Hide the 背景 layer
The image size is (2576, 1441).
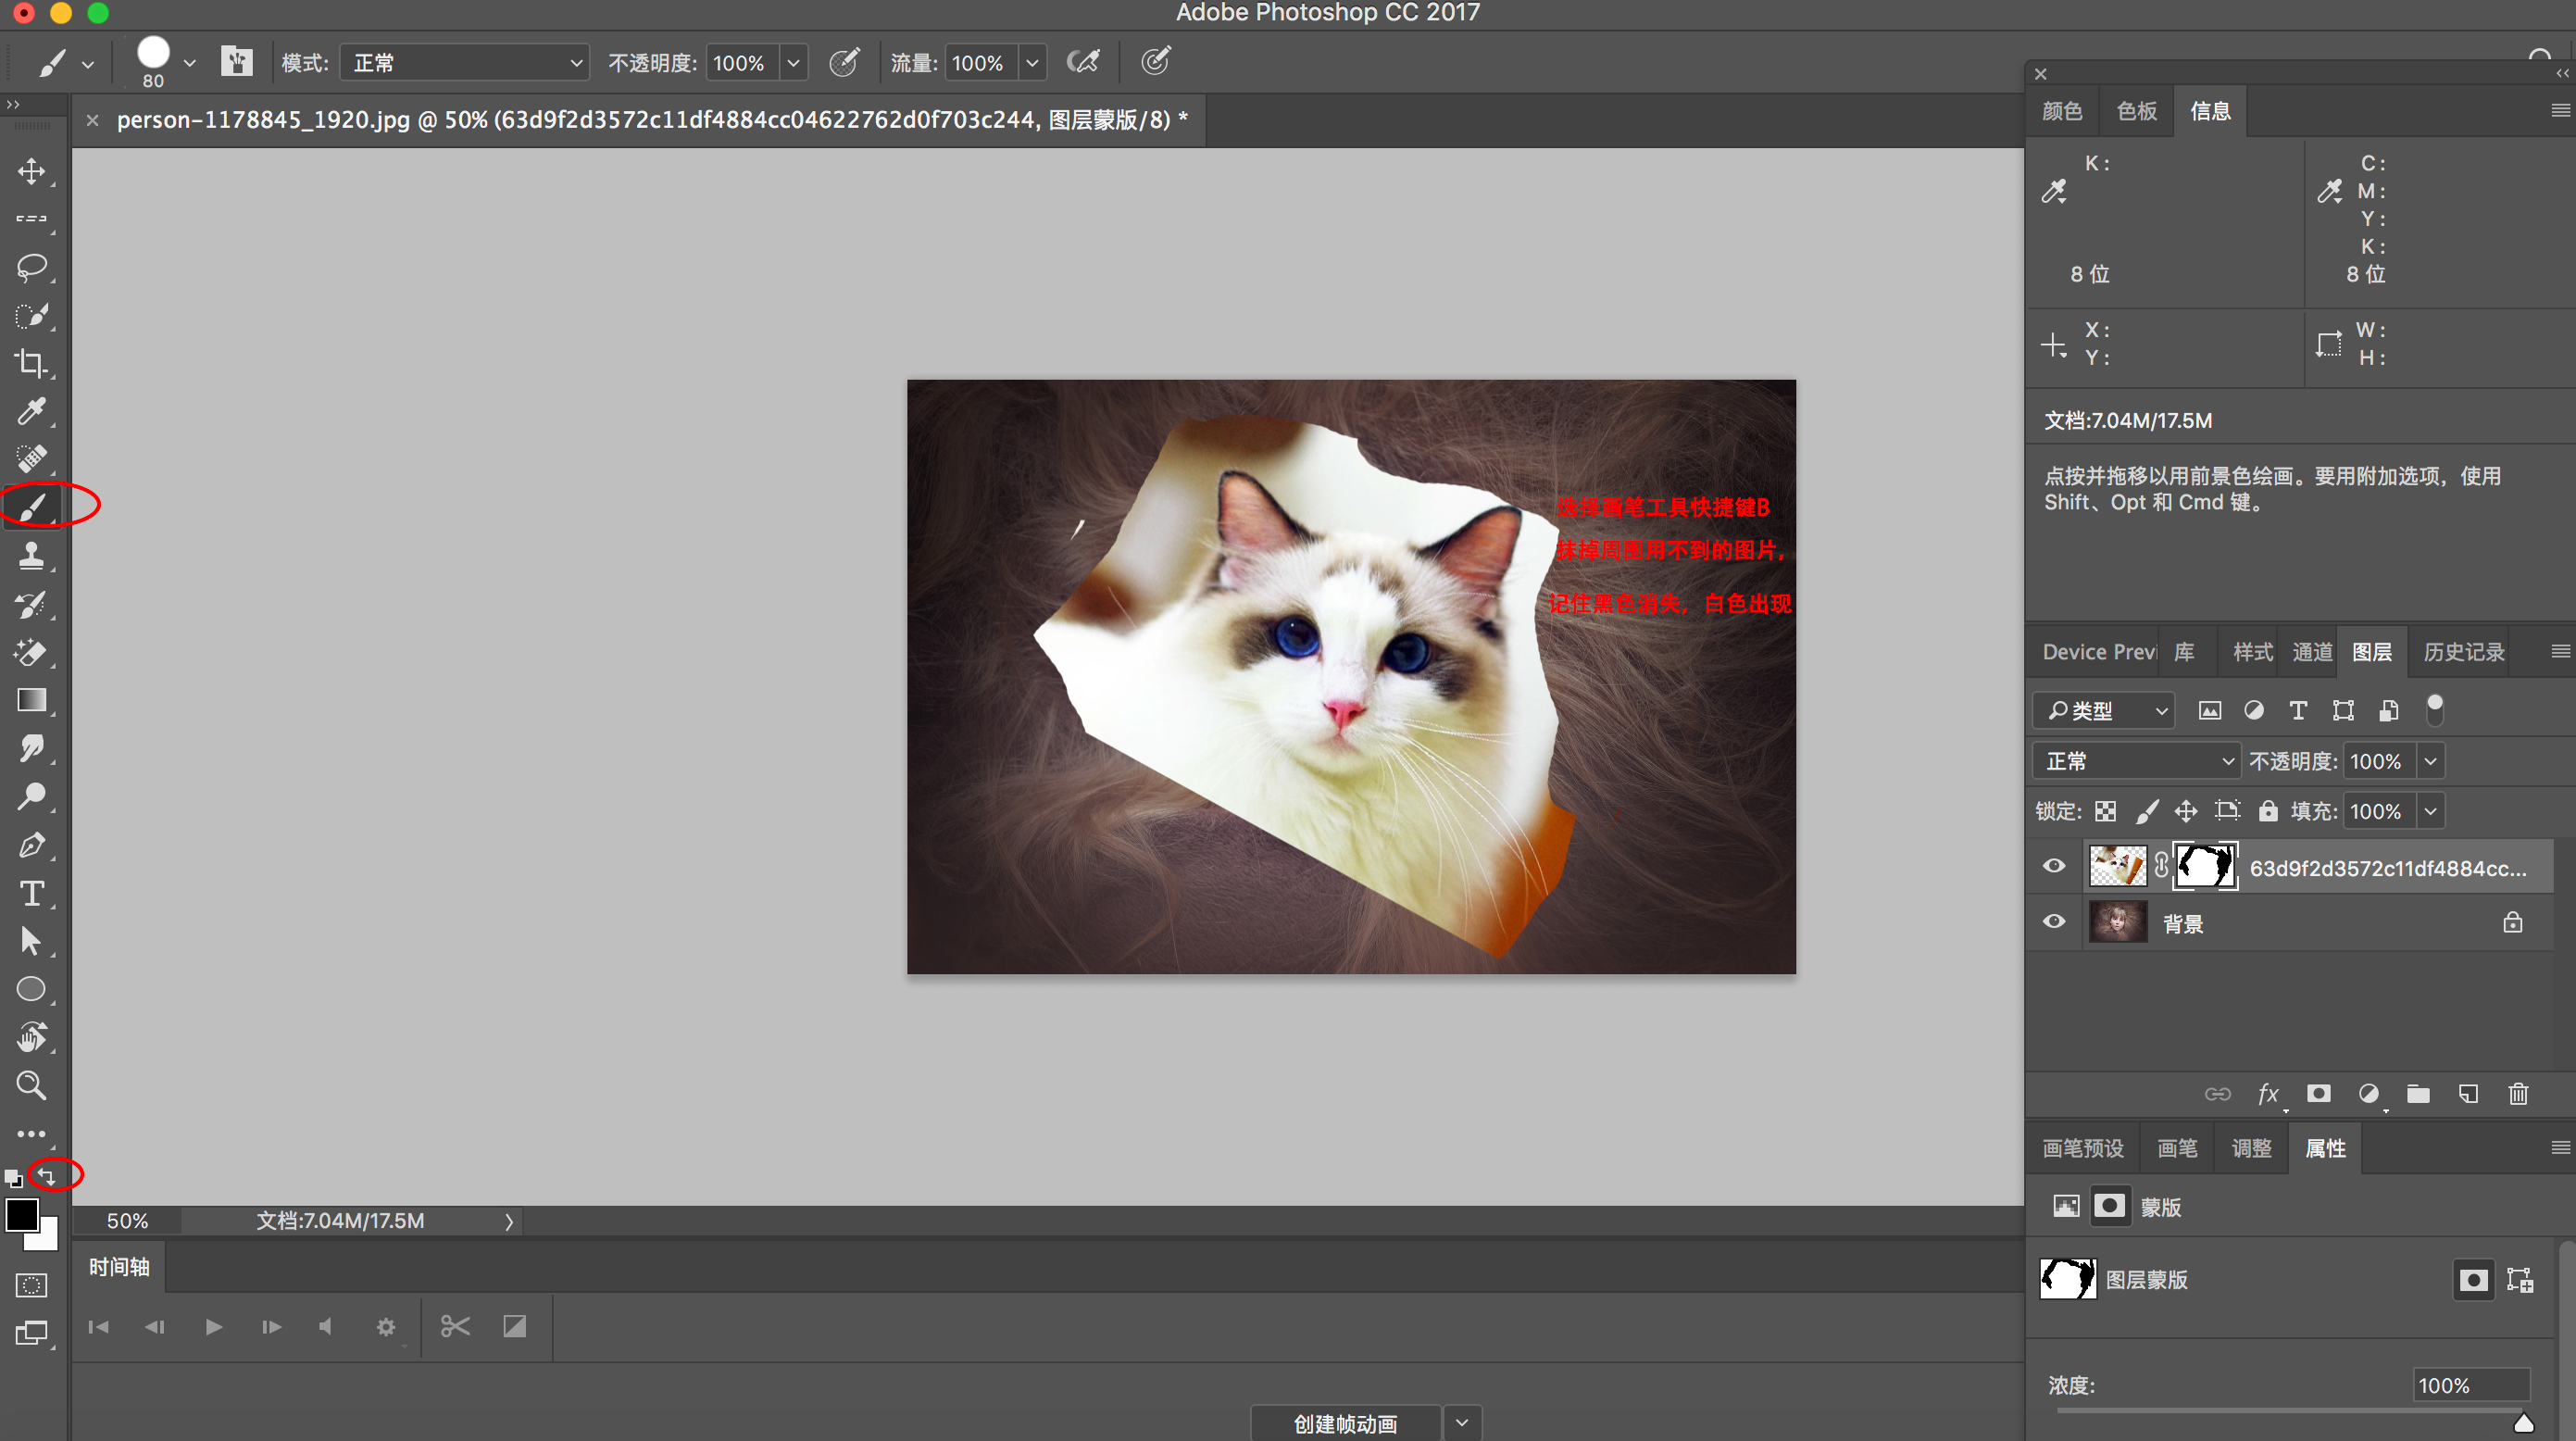pyautogui.click(x=2054, y=922)
